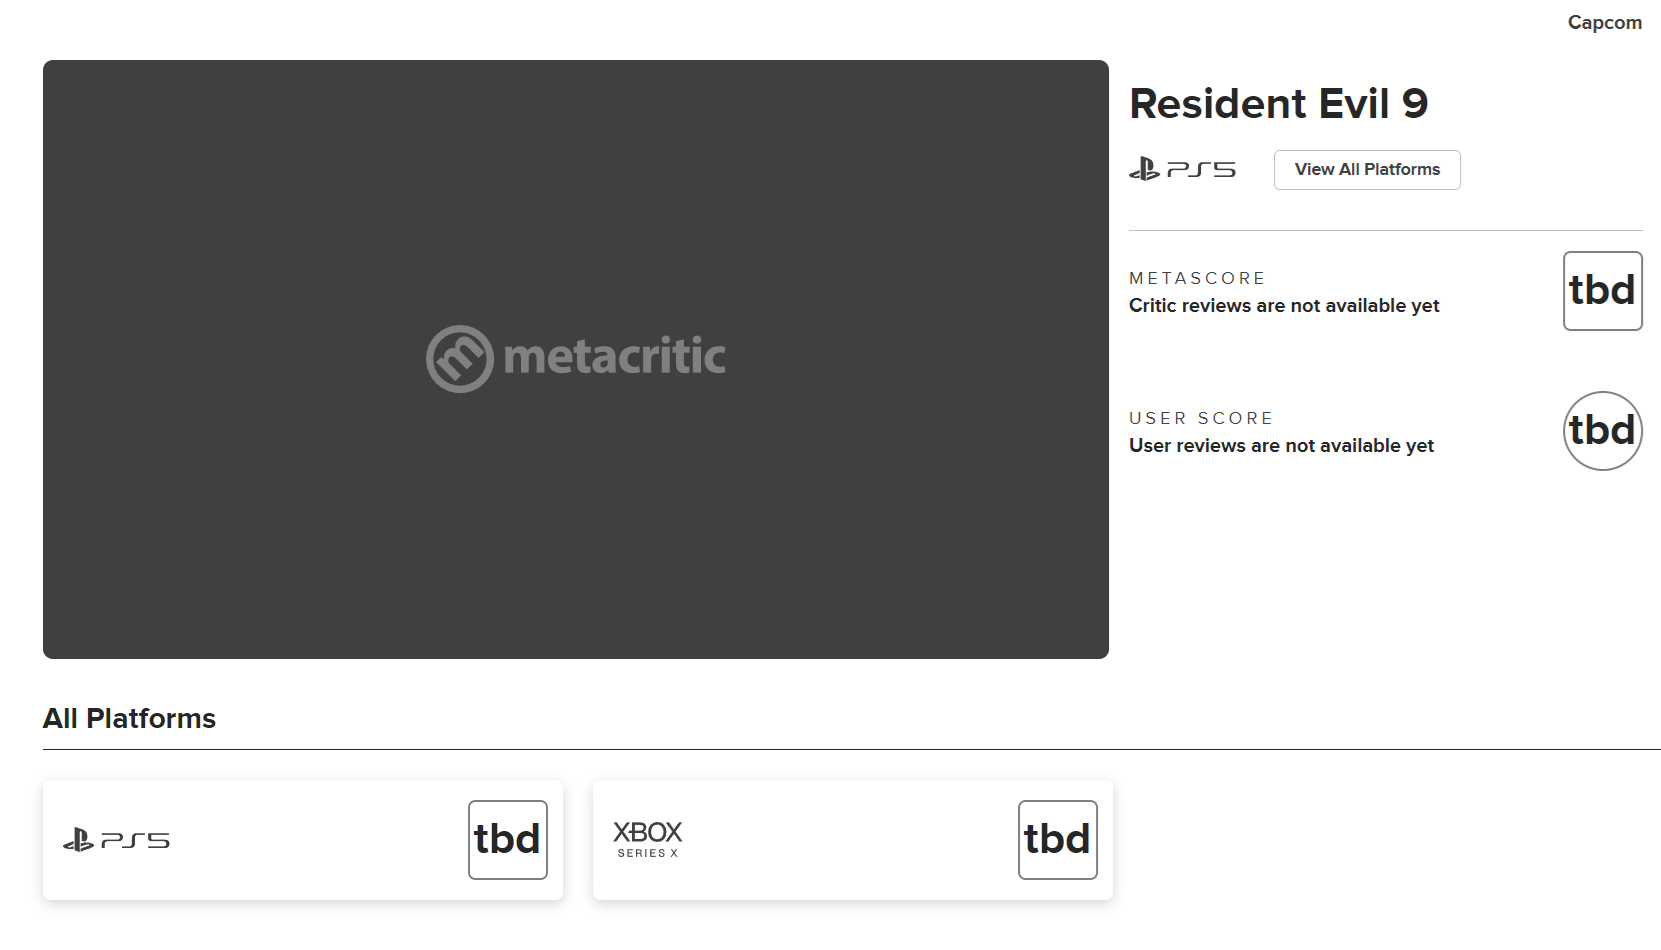Open the Resident Evil 9 placeholder image

(576, 359)
